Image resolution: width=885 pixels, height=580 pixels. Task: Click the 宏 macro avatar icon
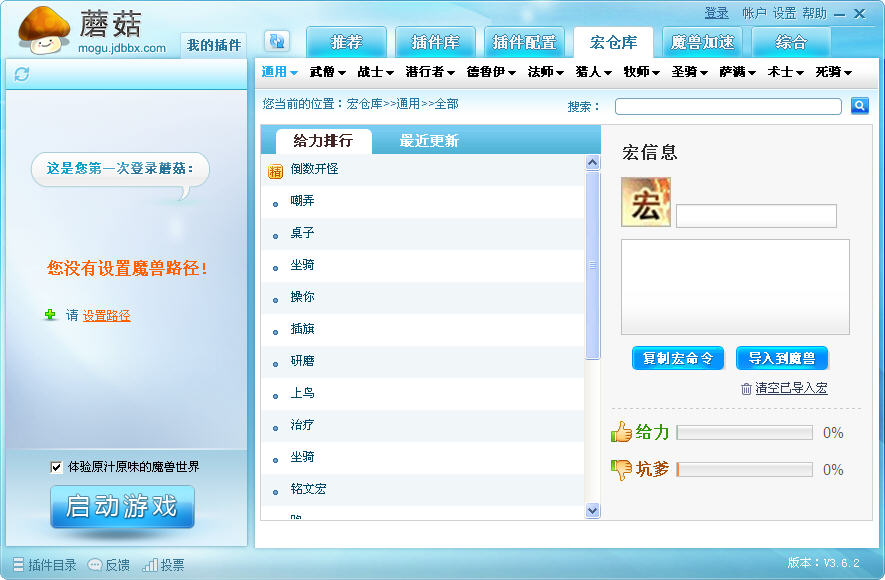click(x=646, y=203)
